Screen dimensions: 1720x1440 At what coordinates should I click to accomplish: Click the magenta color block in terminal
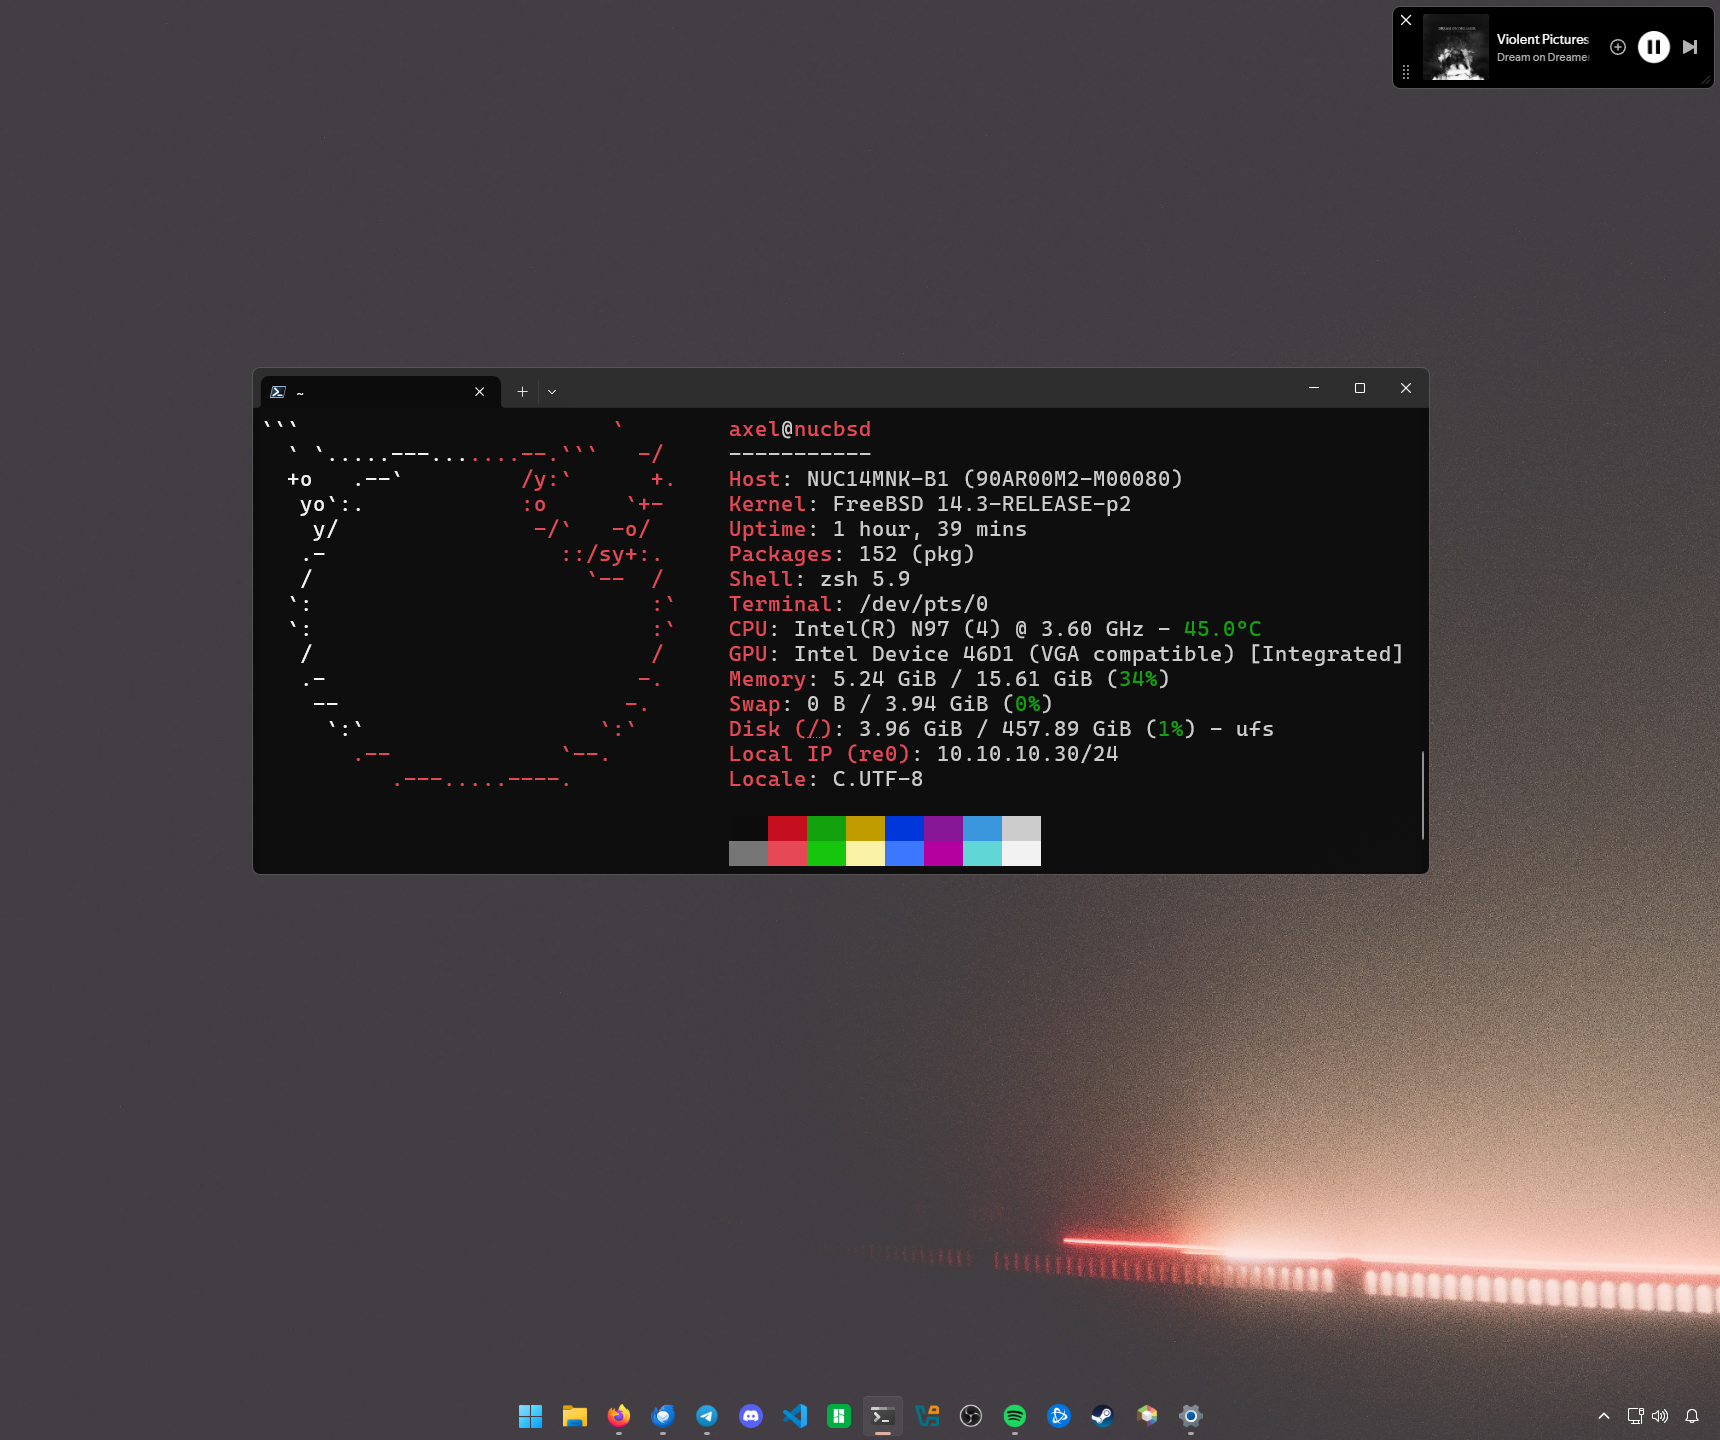point(943,853)
